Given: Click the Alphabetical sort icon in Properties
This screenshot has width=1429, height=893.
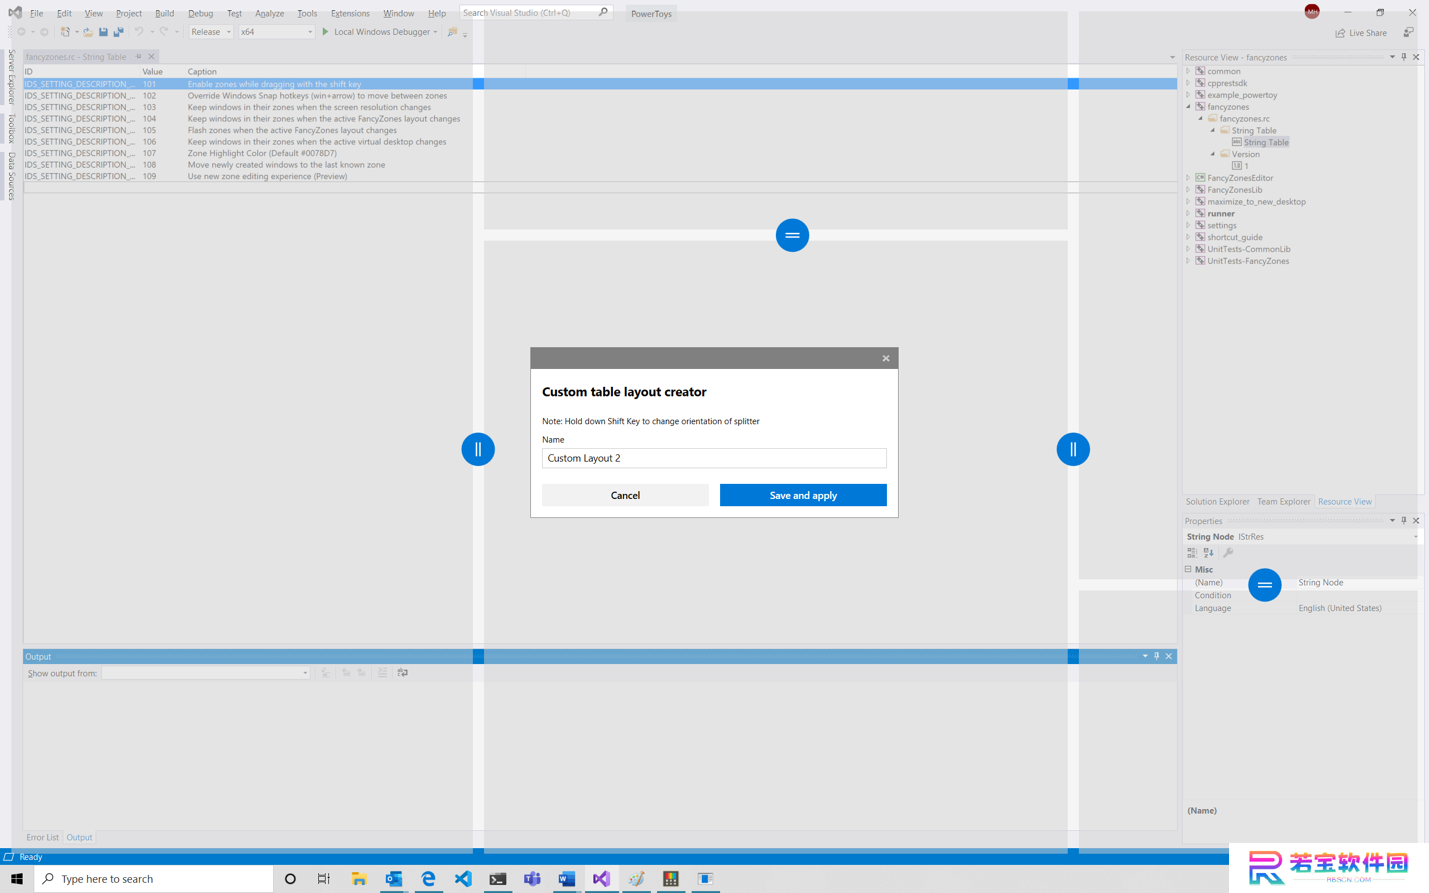Looking at the screenshot, I should [1209, 553].
